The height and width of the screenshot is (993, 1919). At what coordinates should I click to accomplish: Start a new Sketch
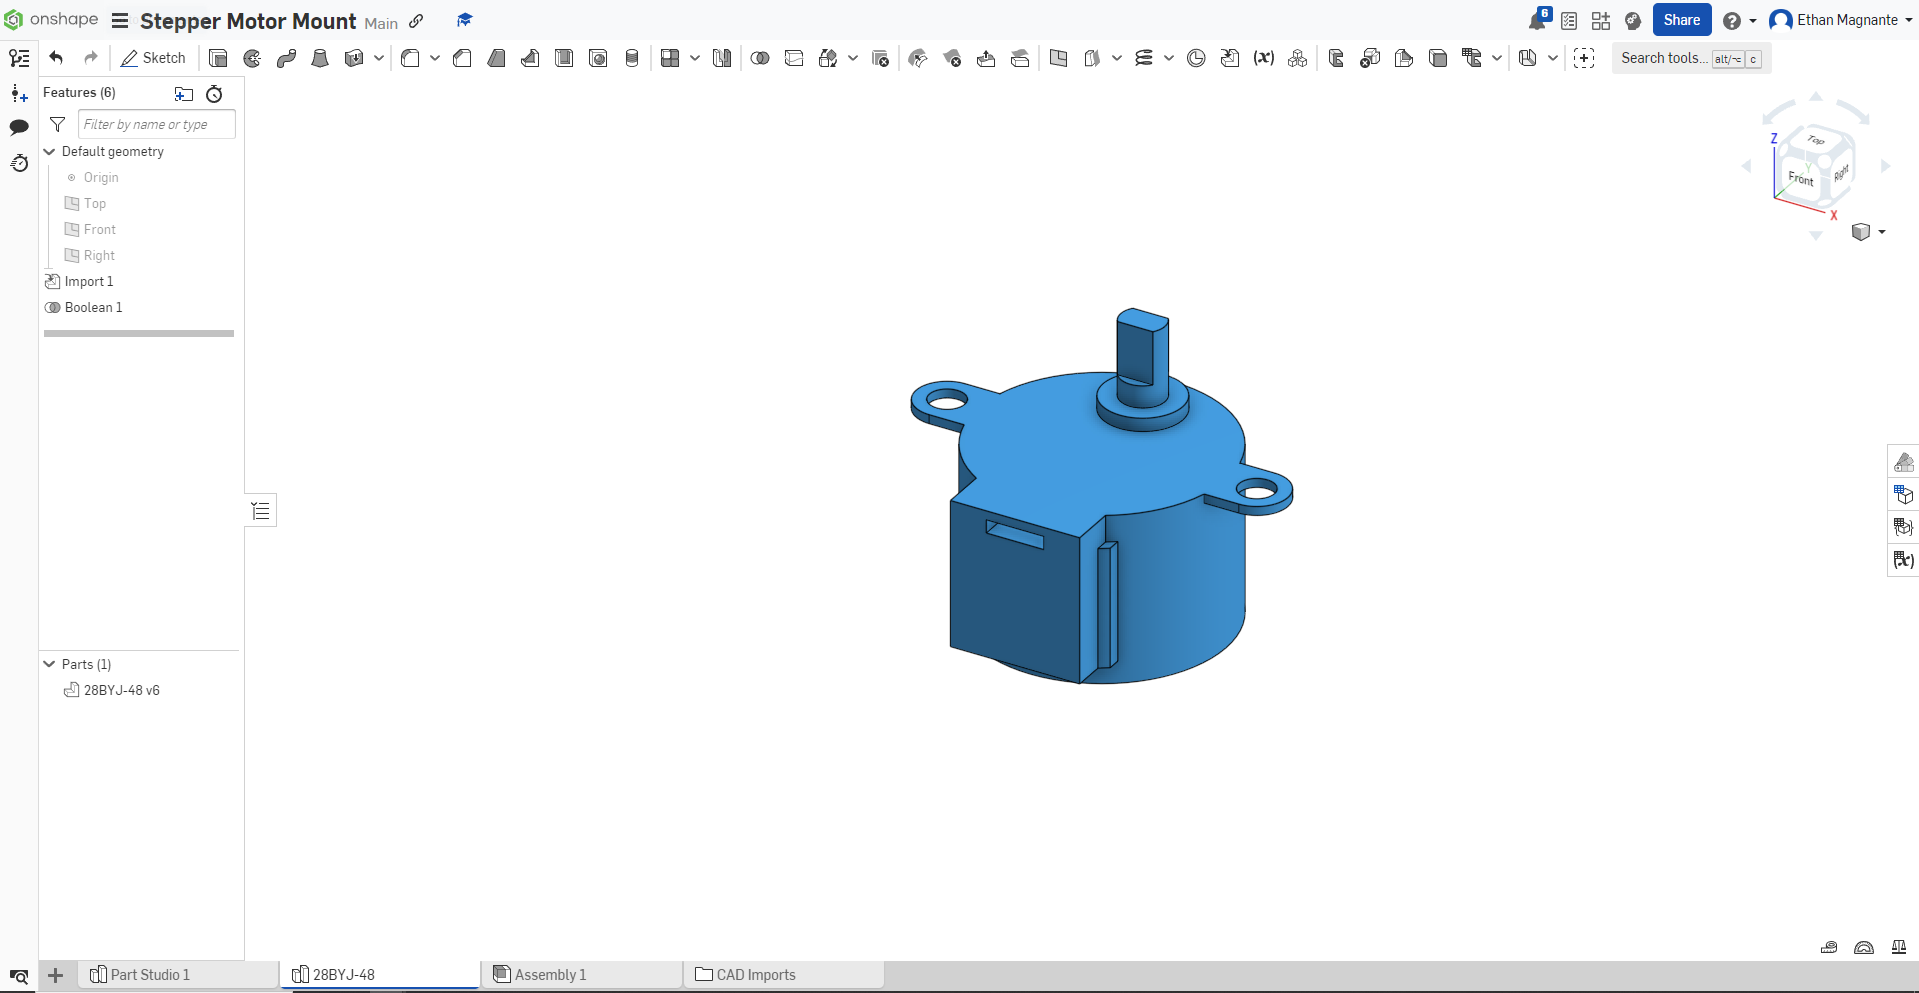coord(153,59)
